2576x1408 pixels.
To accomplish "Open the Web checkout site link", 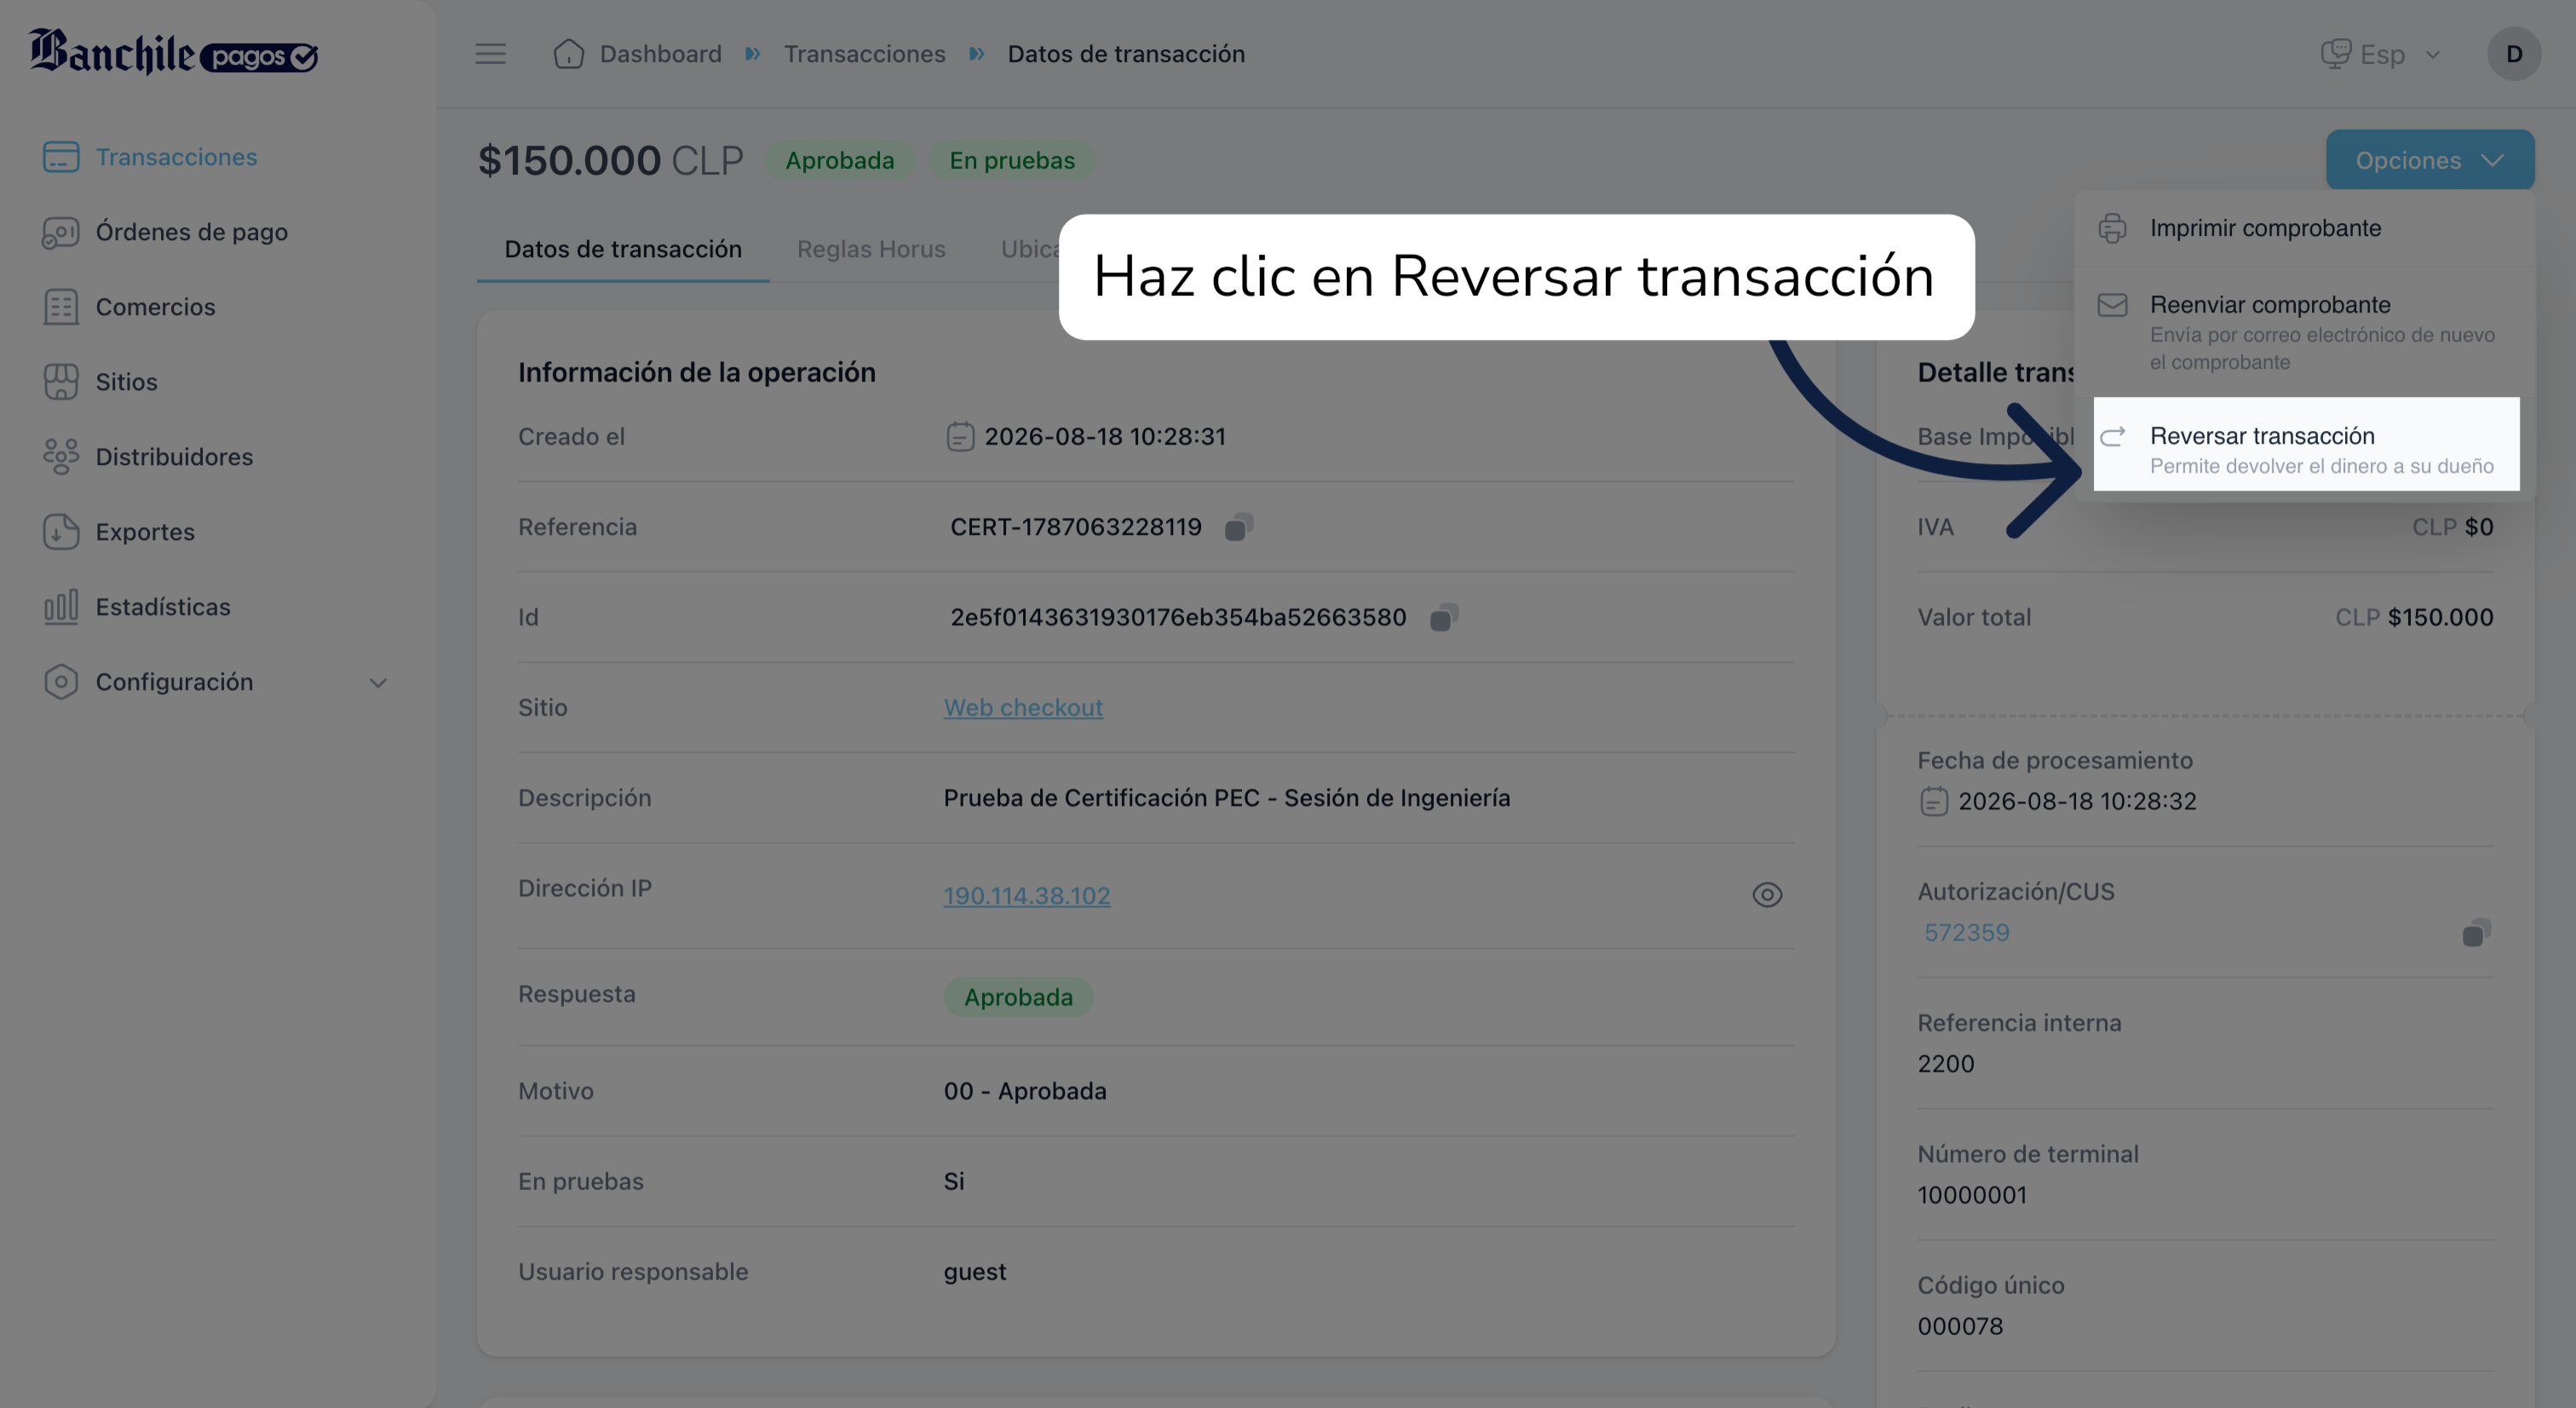I will [x=1023, y=708].
